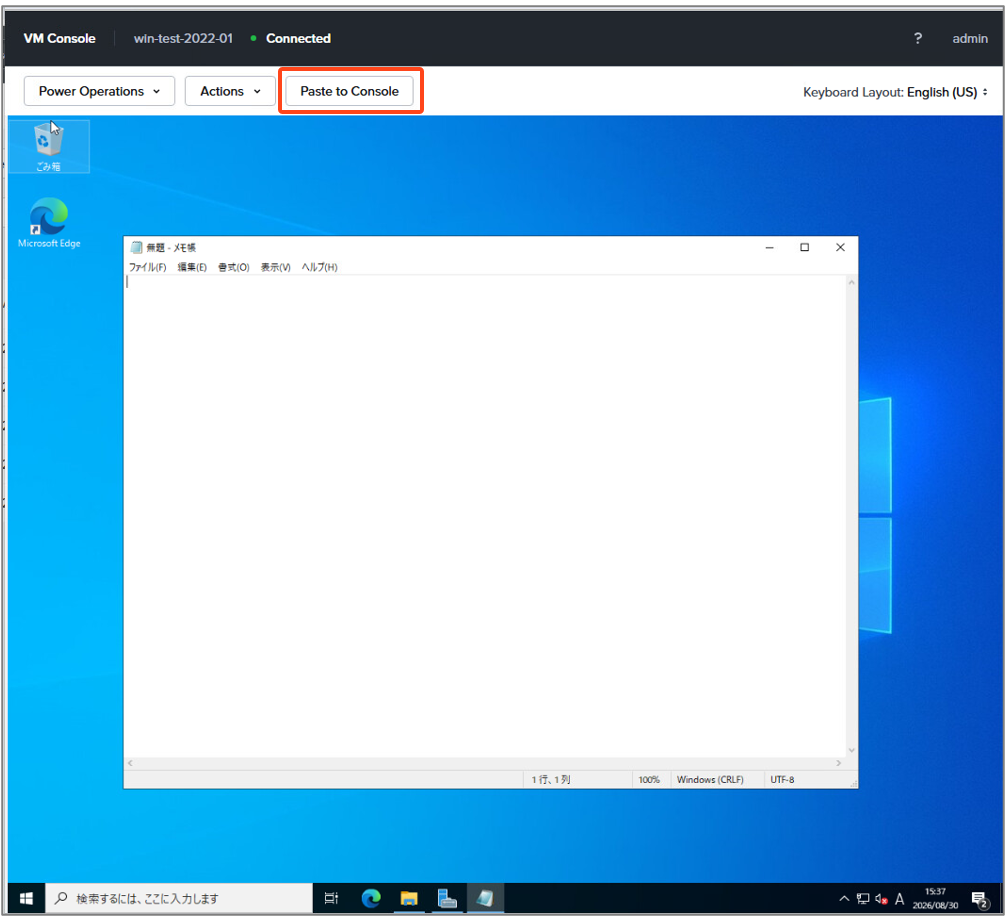This screenshot has height=917, width=1007.
Task: Maximize the Notepad window
Action: (x=804, y=247)
